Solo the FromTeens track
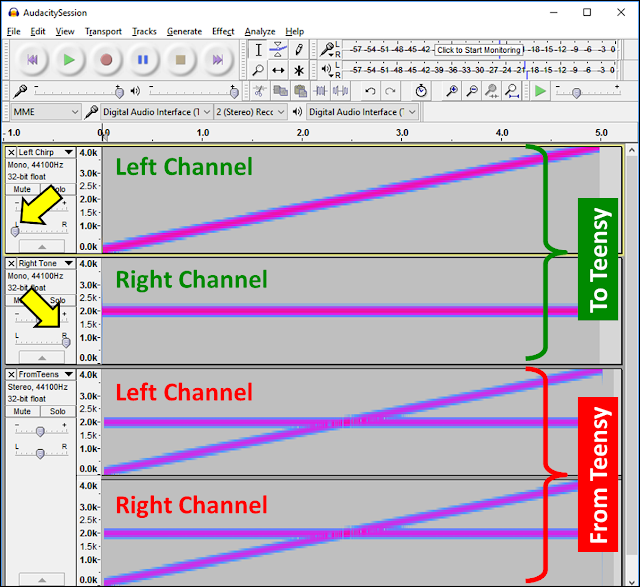The width and height of the screenshot is (640, 587). (58, 411)
